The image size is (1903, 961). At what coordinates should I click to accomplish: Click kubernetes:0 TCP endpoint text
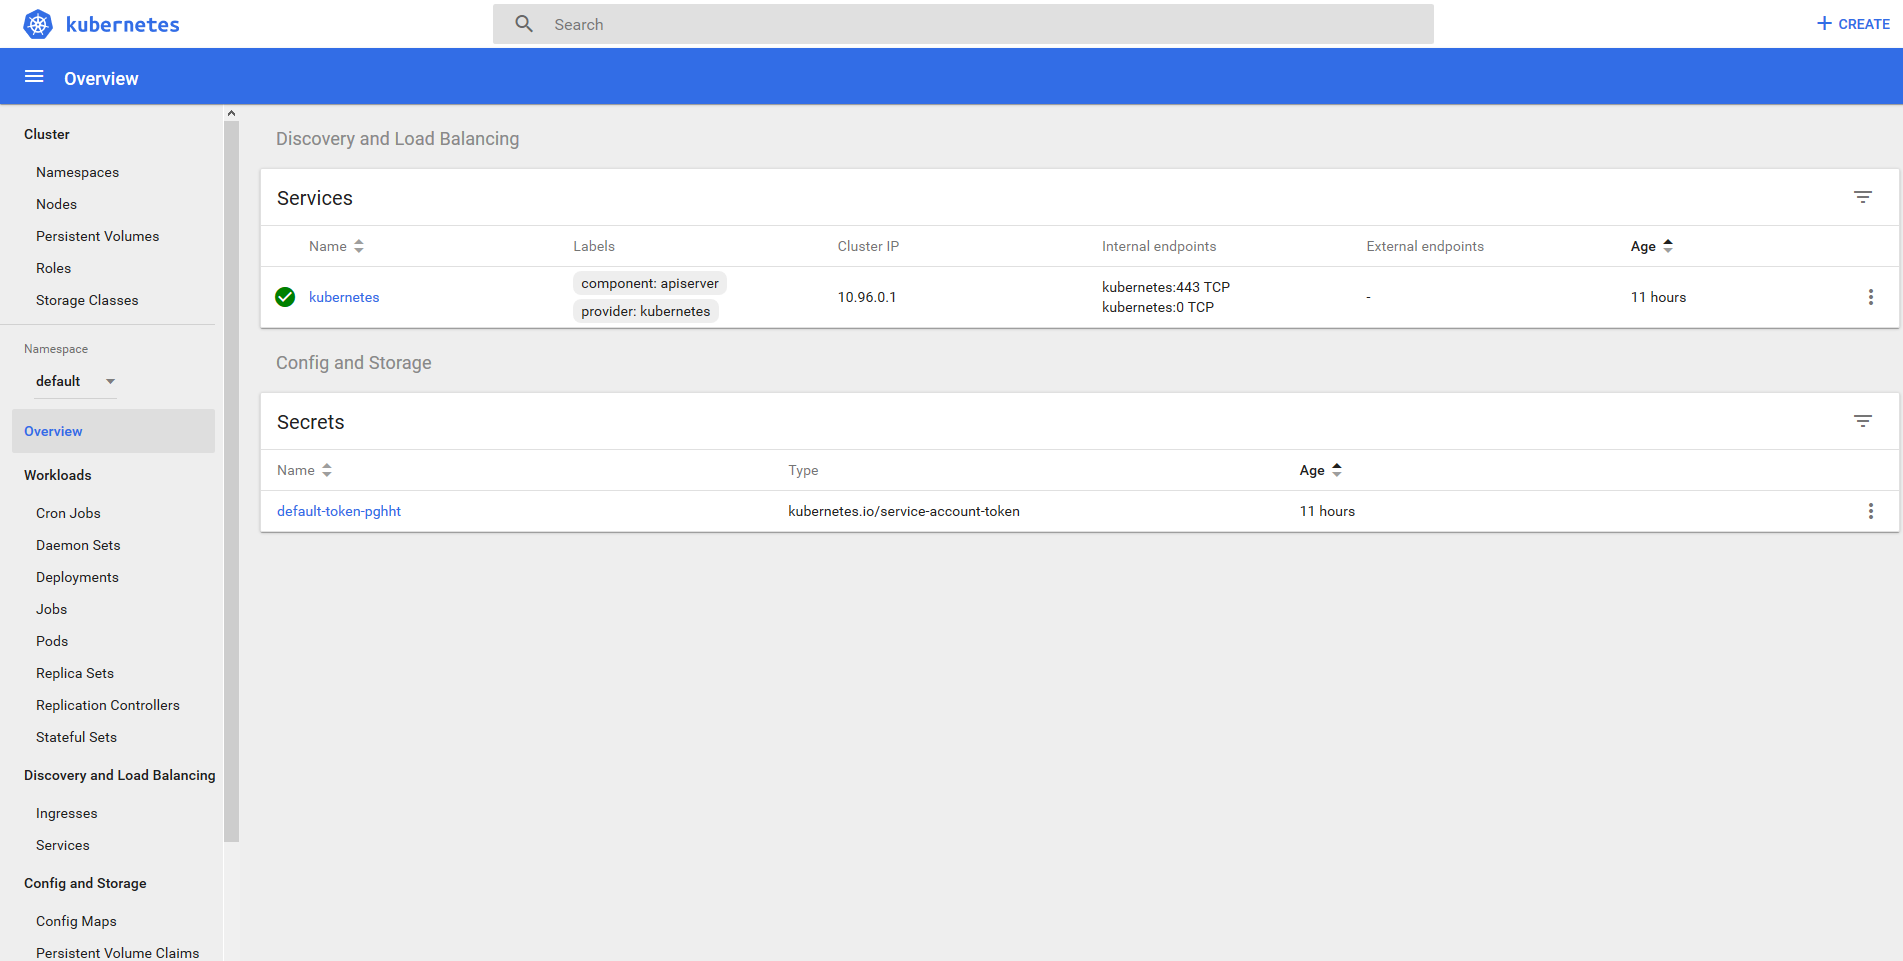point(1158,307)
